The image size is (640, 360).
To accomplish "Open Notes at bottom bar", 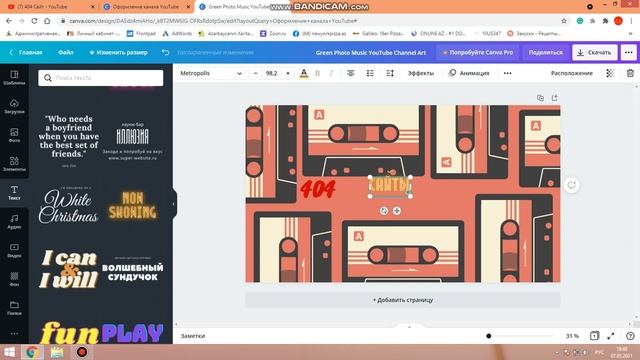I will click(193, 336).
